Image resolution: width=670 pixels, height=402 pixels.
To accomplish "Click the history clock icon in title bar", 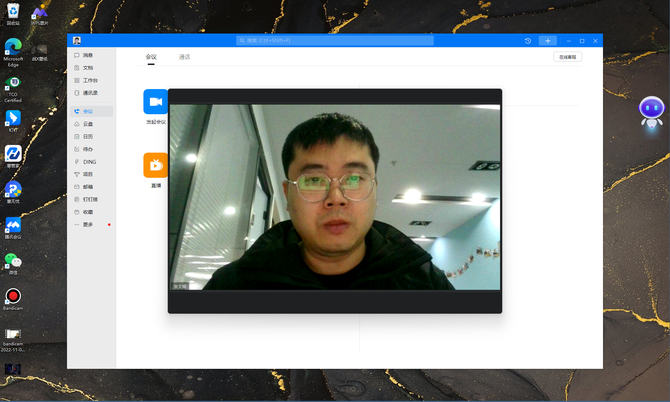I will [x=527, y=40].
